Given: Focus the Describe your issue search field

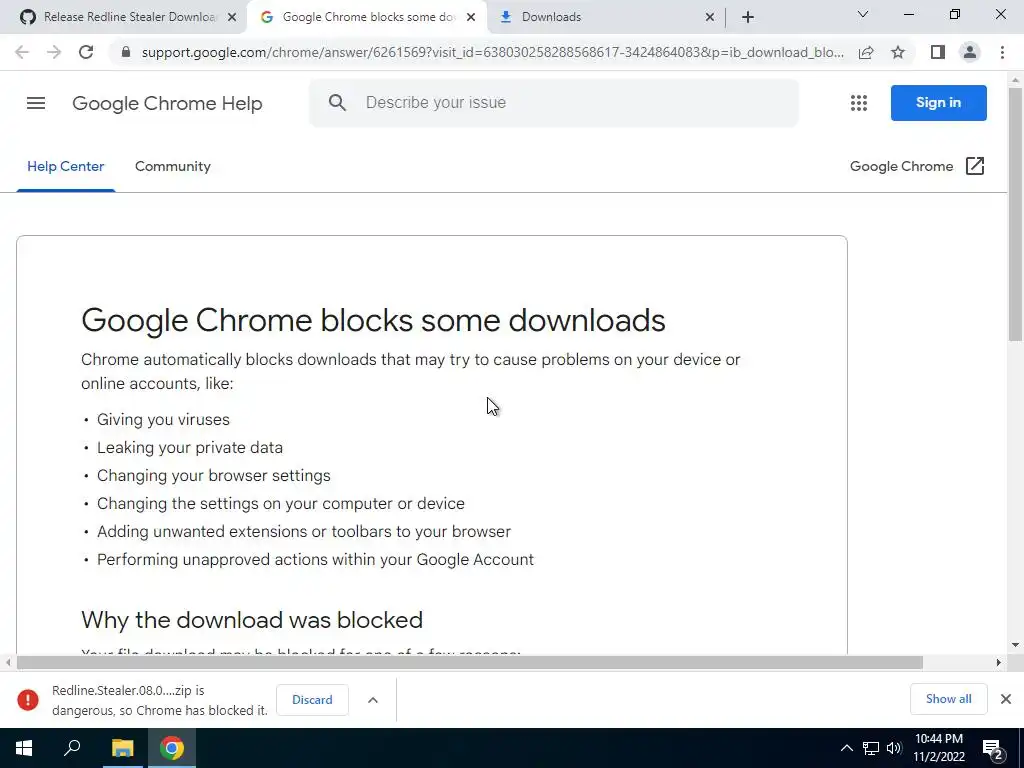Looking at the screenshot, I should pos(553,103).
